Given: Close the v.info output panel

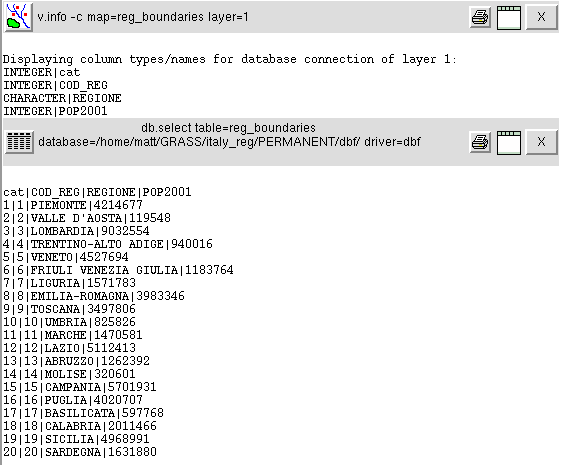Looking at the screenshot, I should coord(541,17).
